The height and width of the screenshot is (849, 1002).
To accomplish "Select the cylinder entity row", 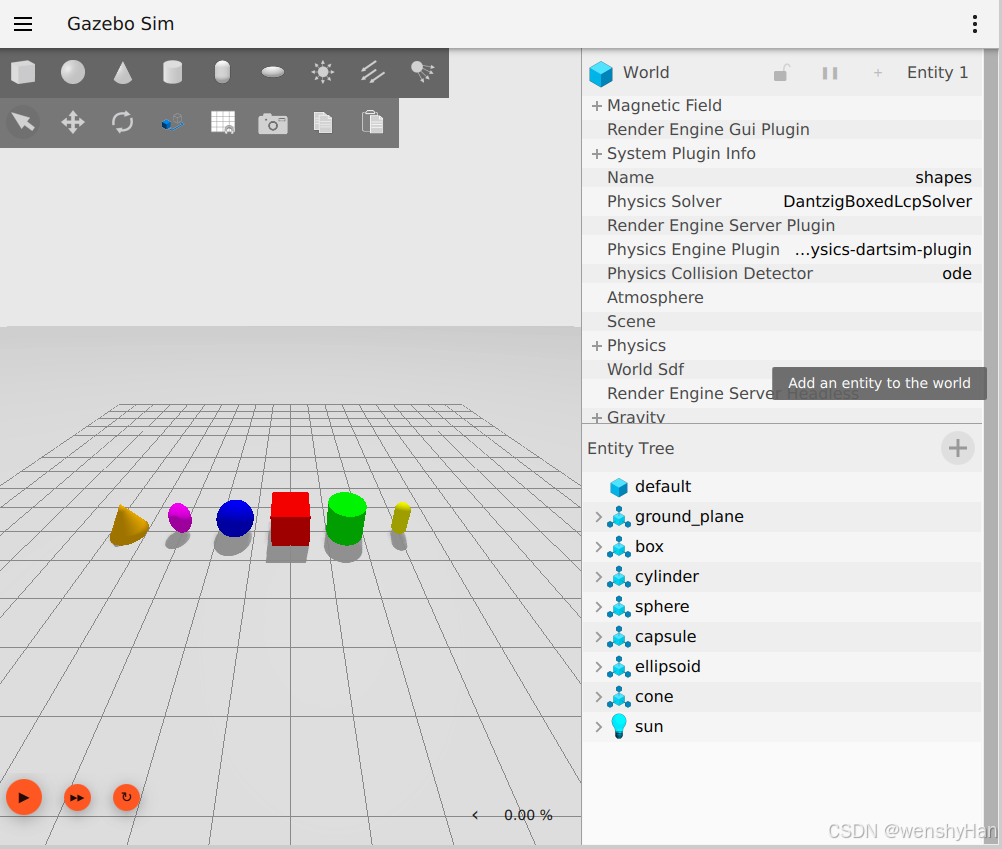I will coord(784,577).
